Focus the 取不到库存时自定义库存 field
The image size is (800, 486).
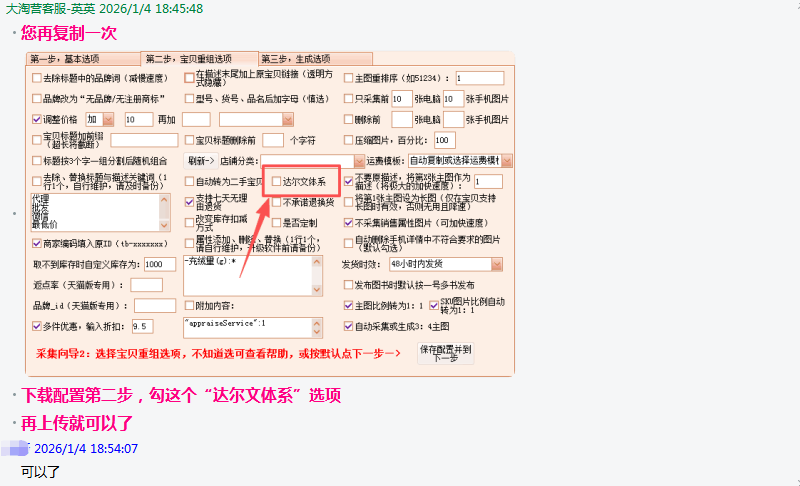159,264
